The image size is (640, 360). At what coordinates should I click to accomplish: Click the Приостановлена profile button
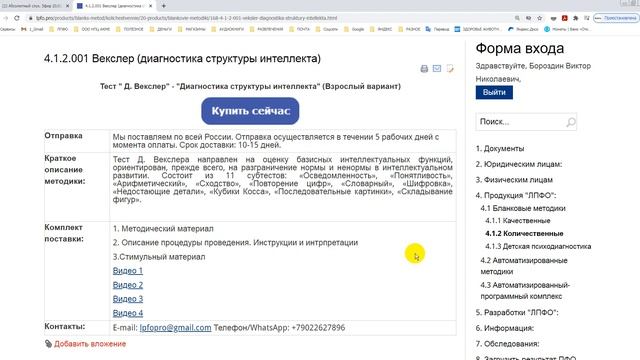616,18
